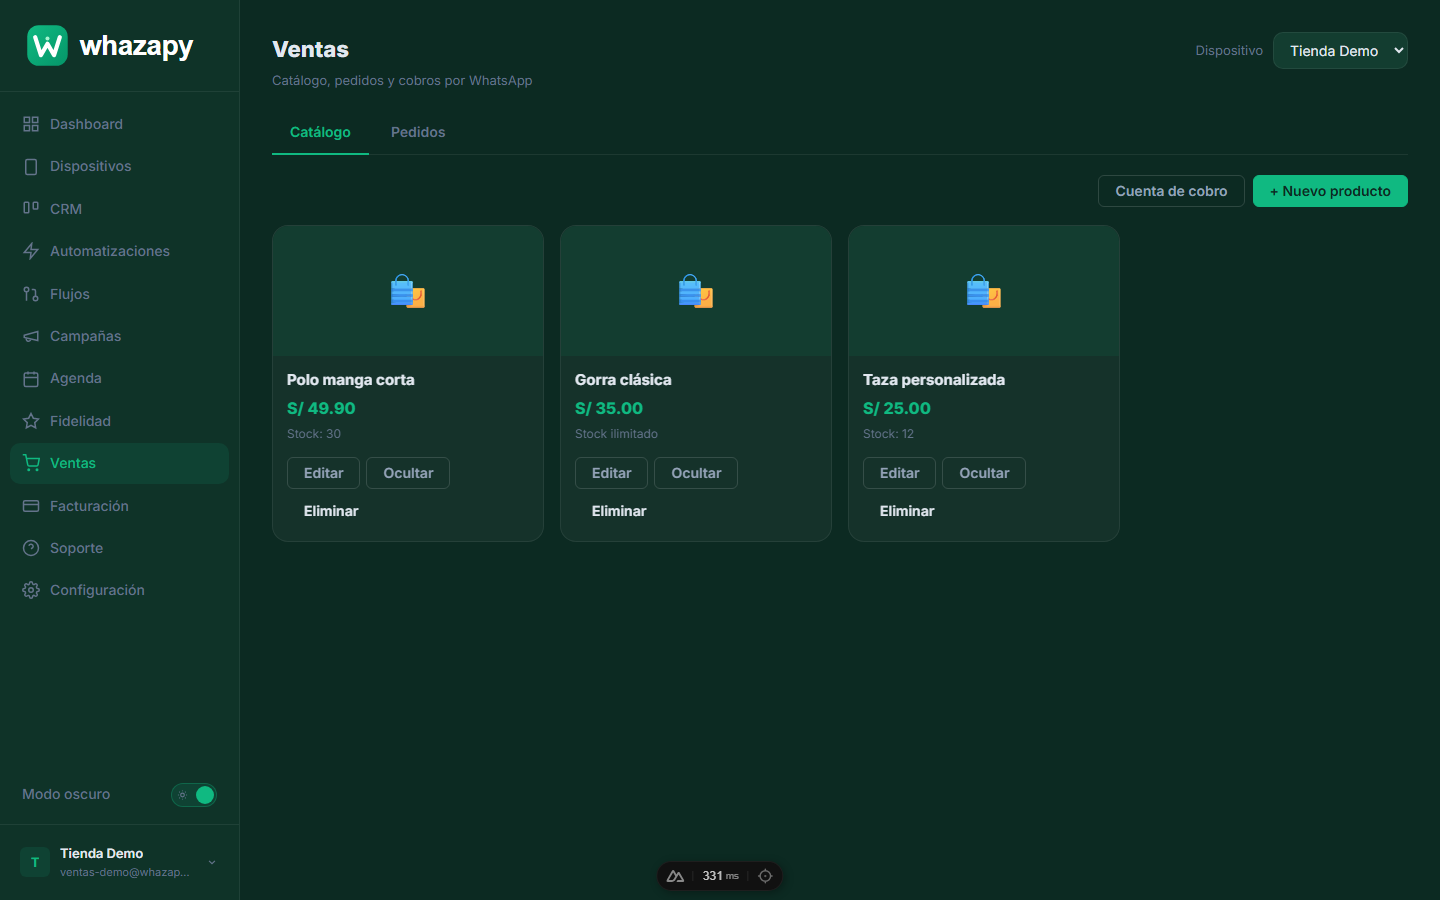Switch to the Catálogo tab

click(x=320, y=132)
